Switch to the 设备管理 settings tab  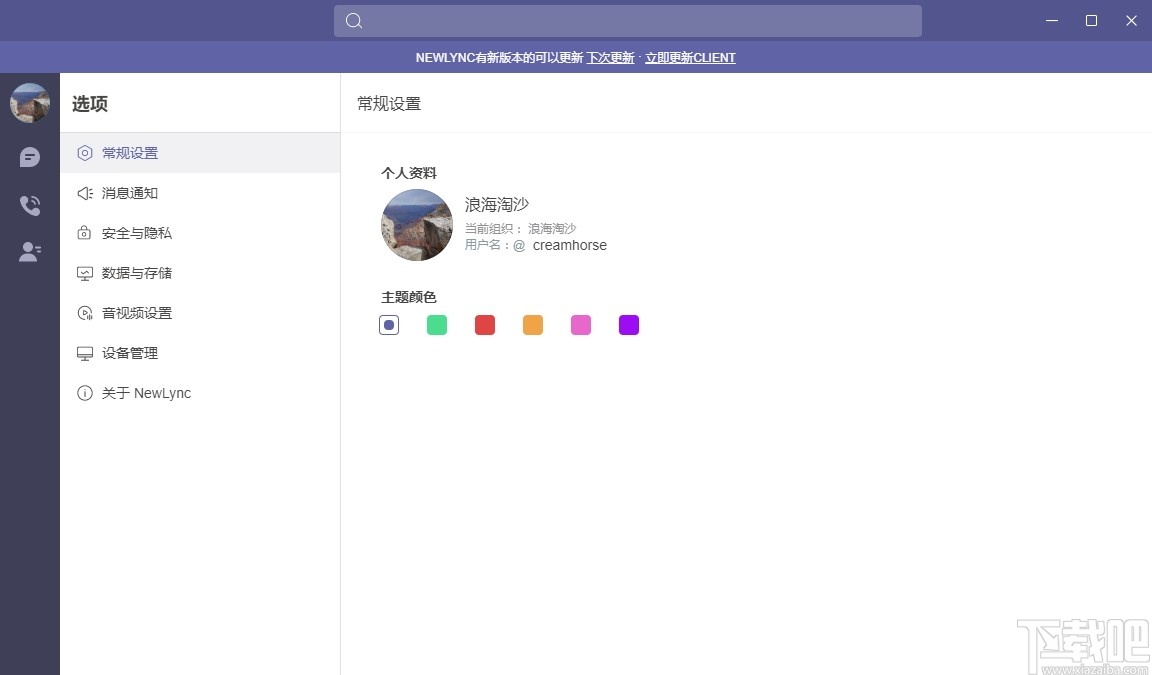129,353
